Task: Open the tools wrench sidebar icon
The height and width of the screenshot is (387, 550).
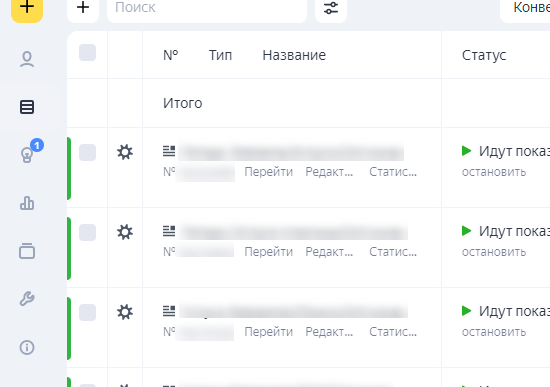Action: pyautogui.click(x=27, y=299)
